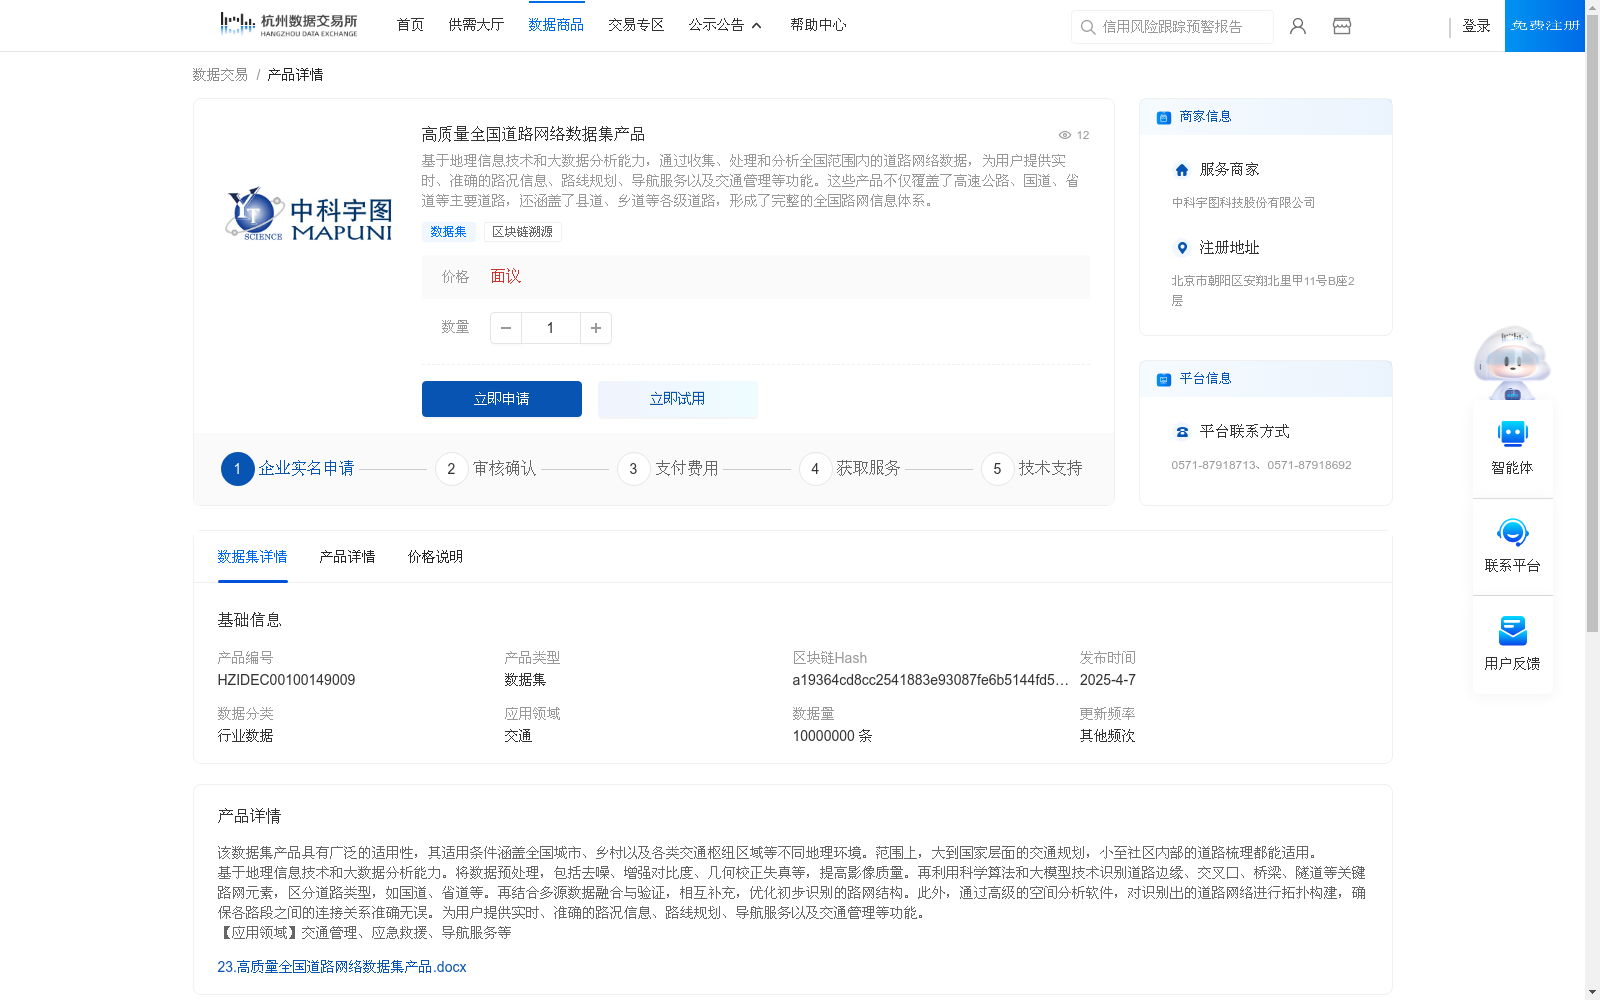Switch to the 产品详情 tab

[347, 557]
